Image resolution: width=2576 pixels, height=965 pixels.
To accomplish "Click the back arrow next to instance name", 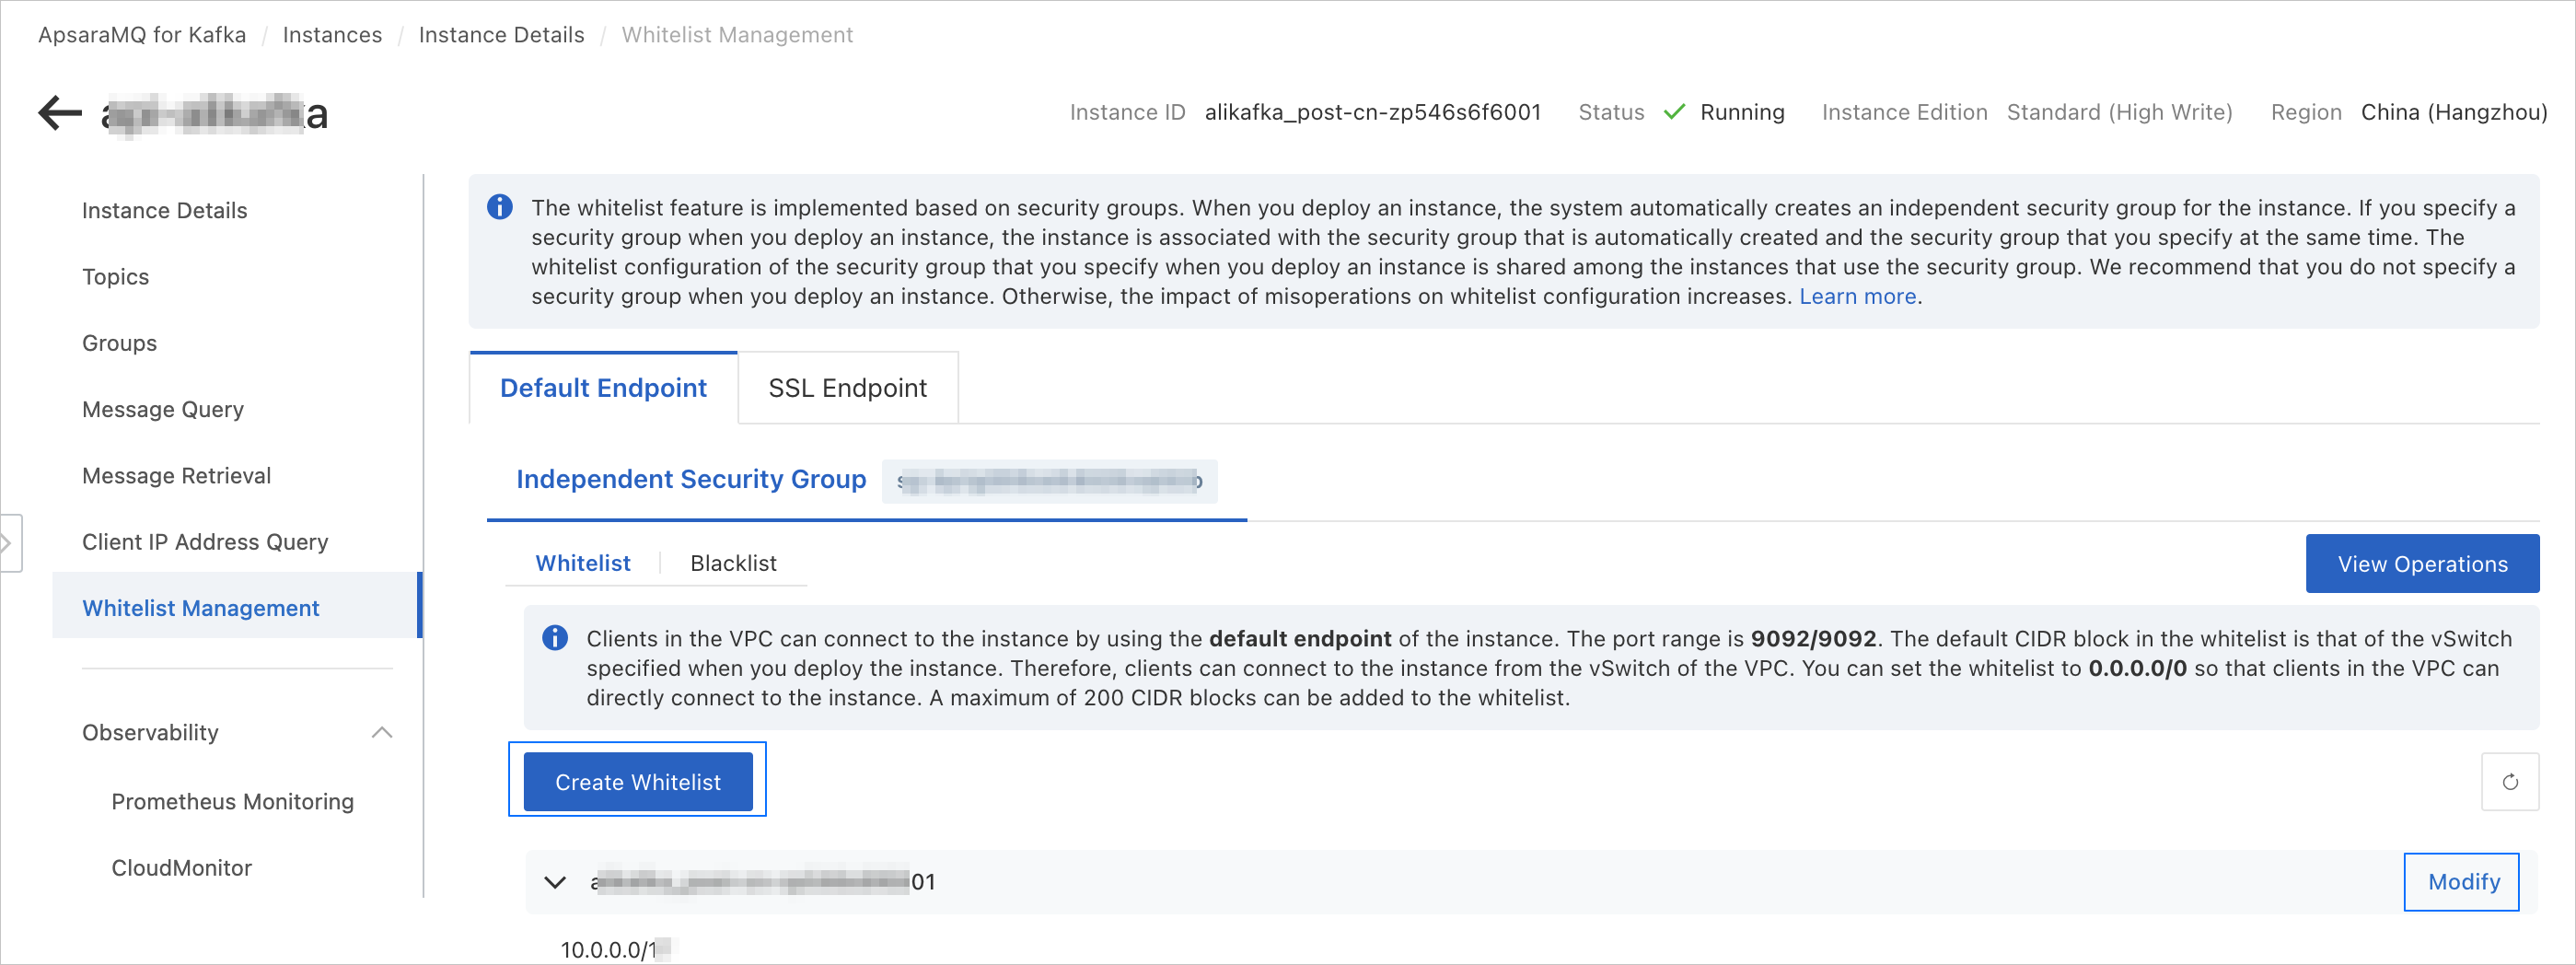I will (60, 113).
